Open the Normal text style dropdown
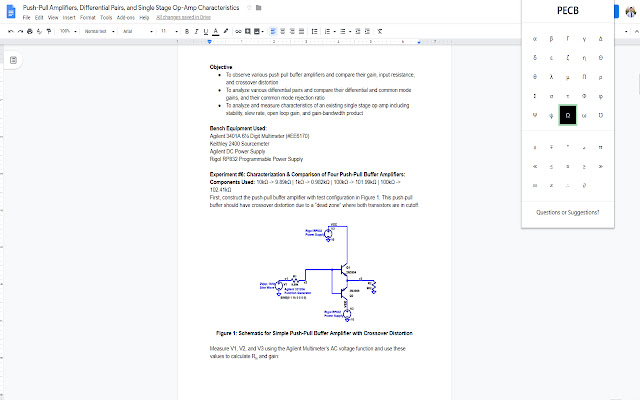Image resolution: width=640 pixels, height=400 pixels. coord(99,31)
